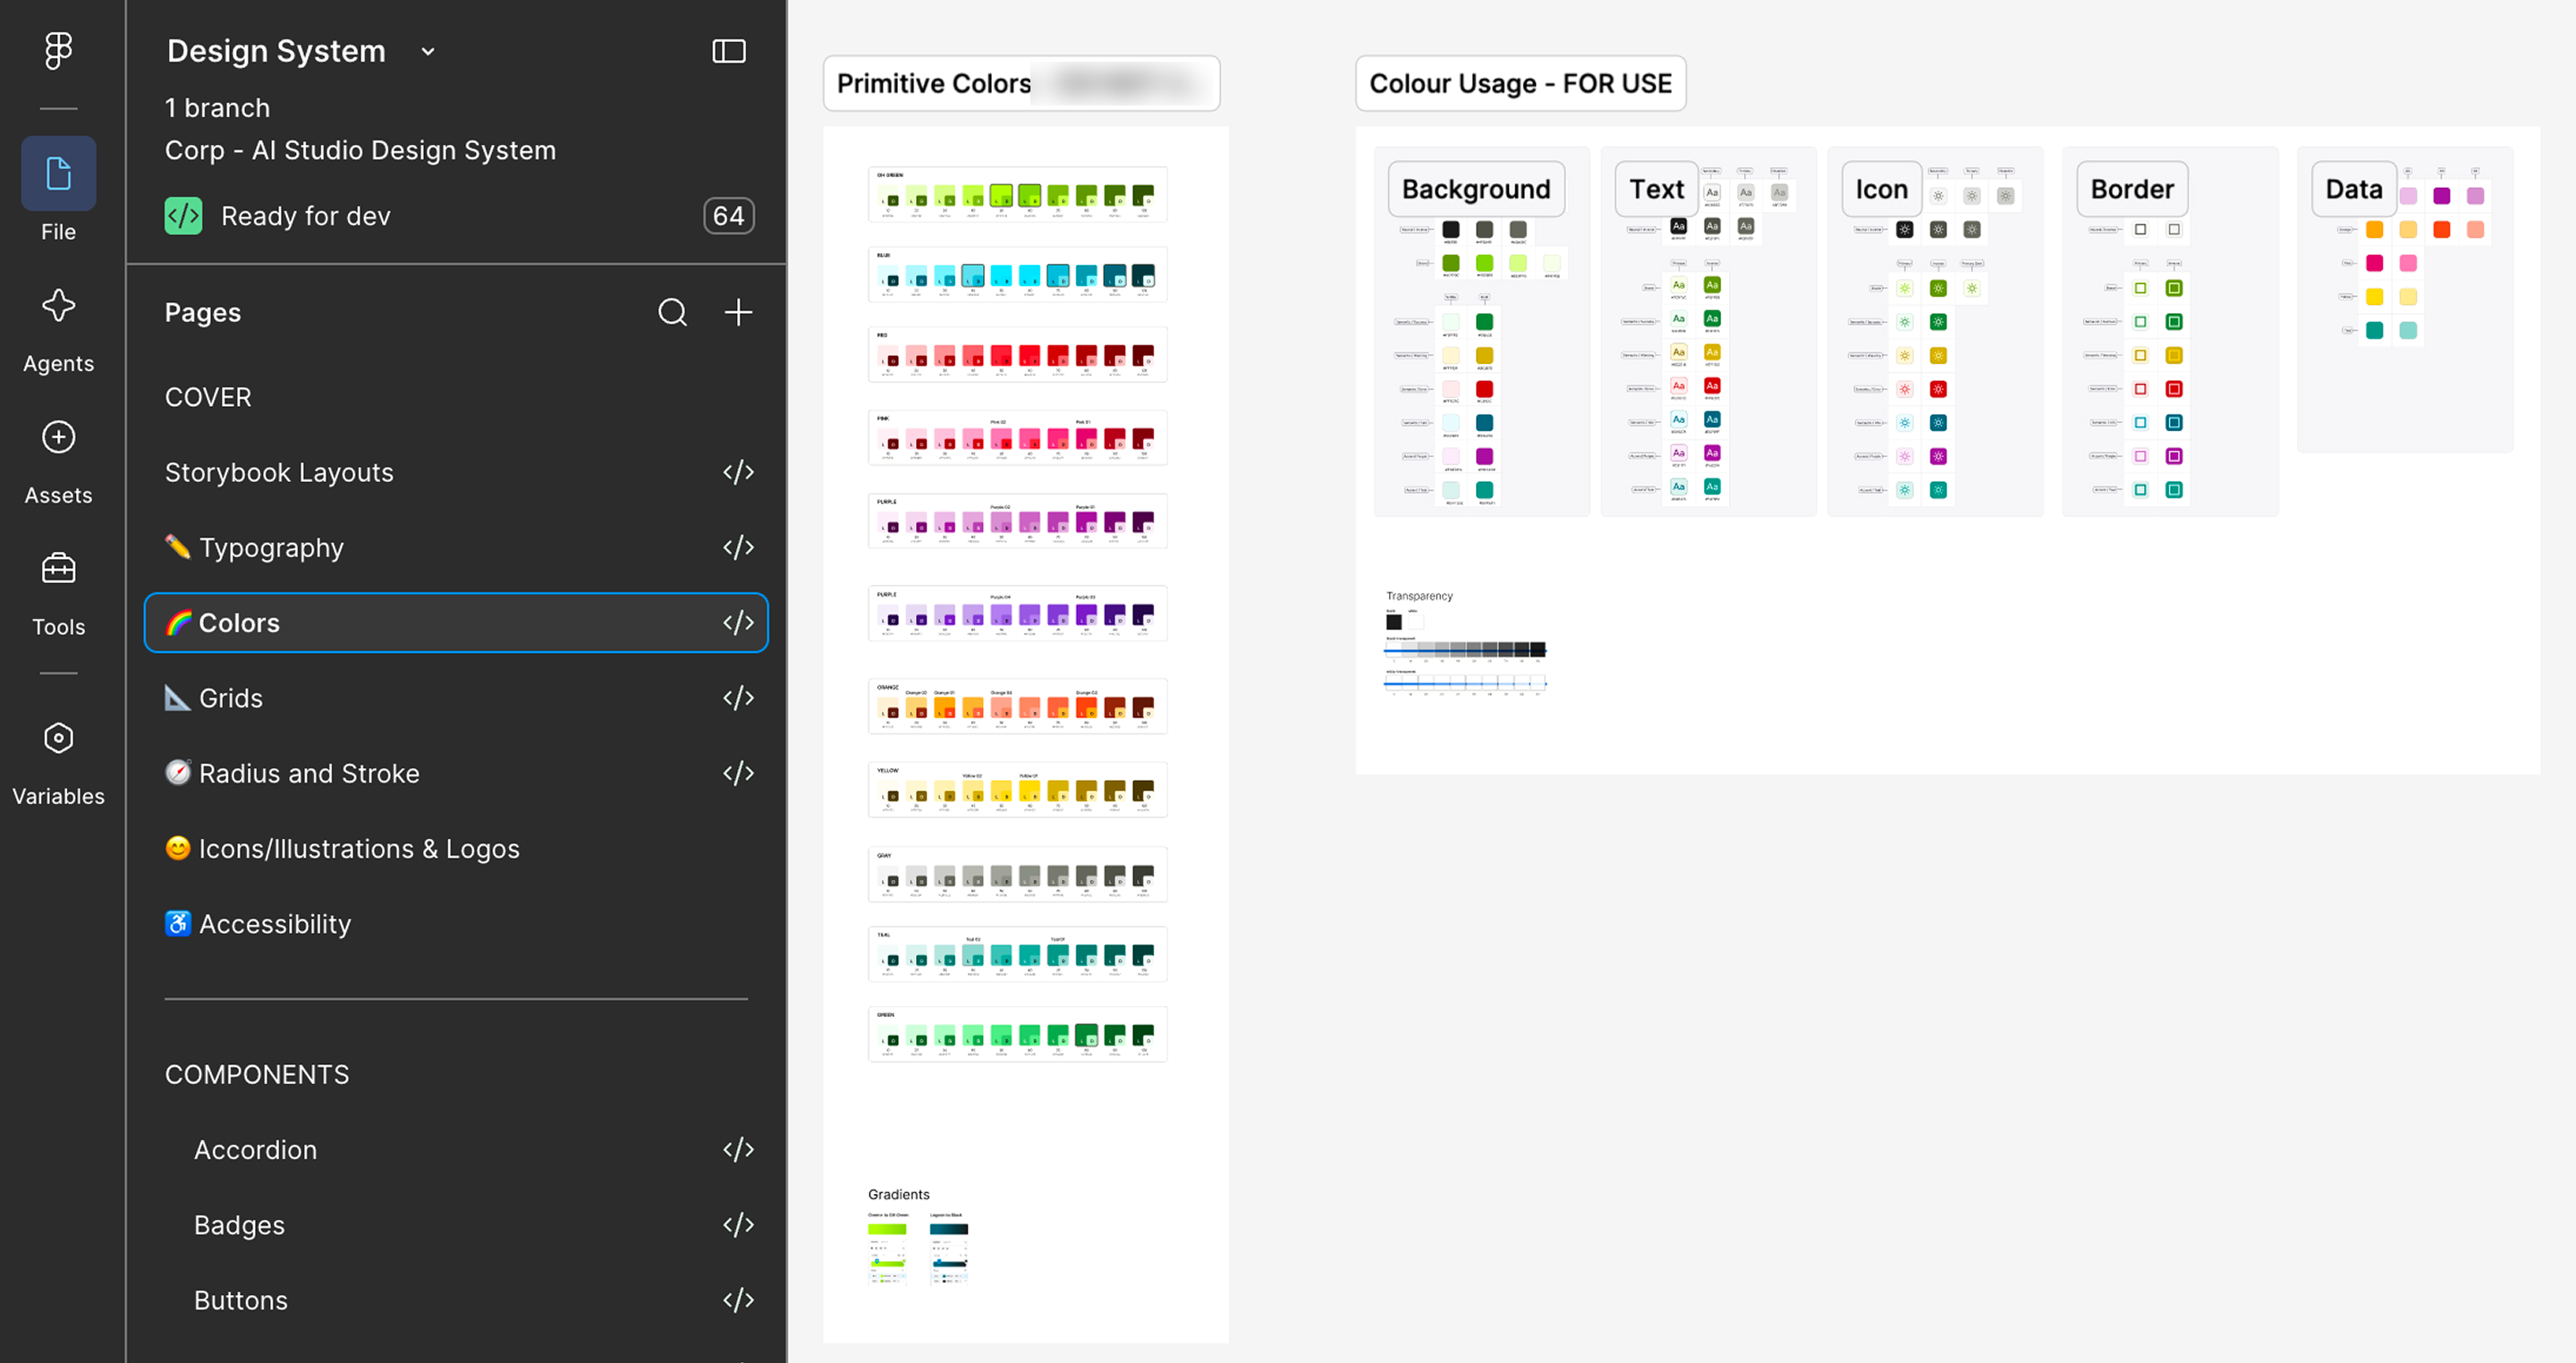Open the Tools panel icon
Image resolution: width=2576 pixels, height=1363 pixels.
(58, 568)
